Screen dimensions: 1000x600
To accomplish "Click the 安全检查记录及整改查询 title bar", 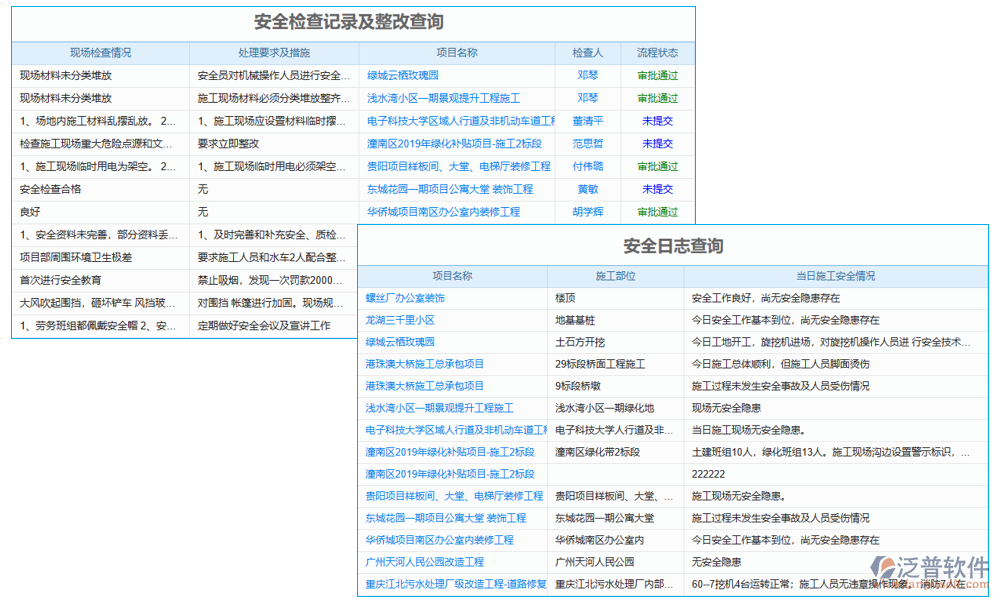I will 353,19.
